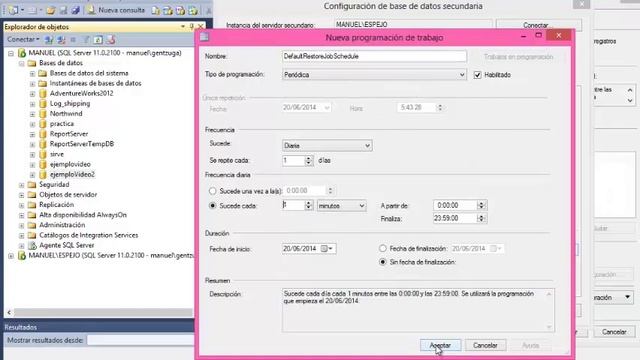This screenshot has width=640, height=360.
Task: Click the MANUEL\ESPEJO server icon in tree
Action: [x=22, y=256]
